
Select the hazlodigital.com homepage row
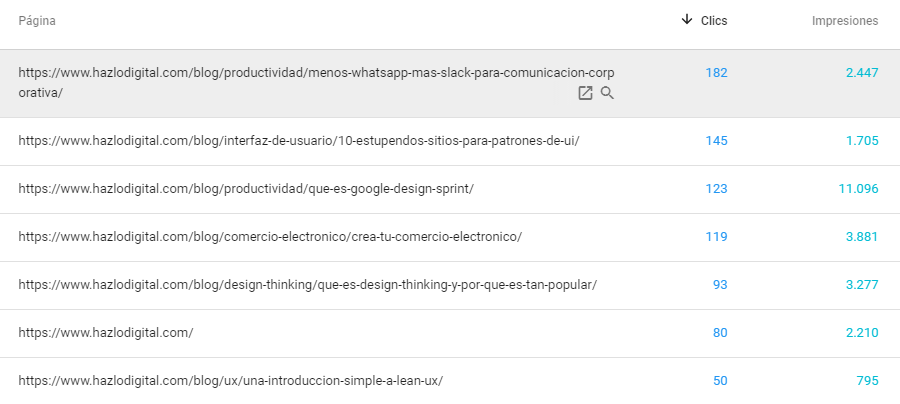[105, 333]
